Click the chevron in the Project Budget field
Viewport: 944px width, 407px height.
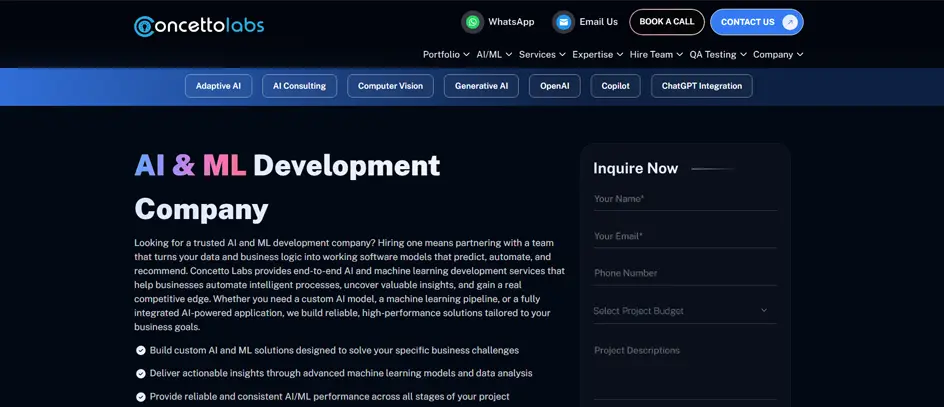coord(764,311)
